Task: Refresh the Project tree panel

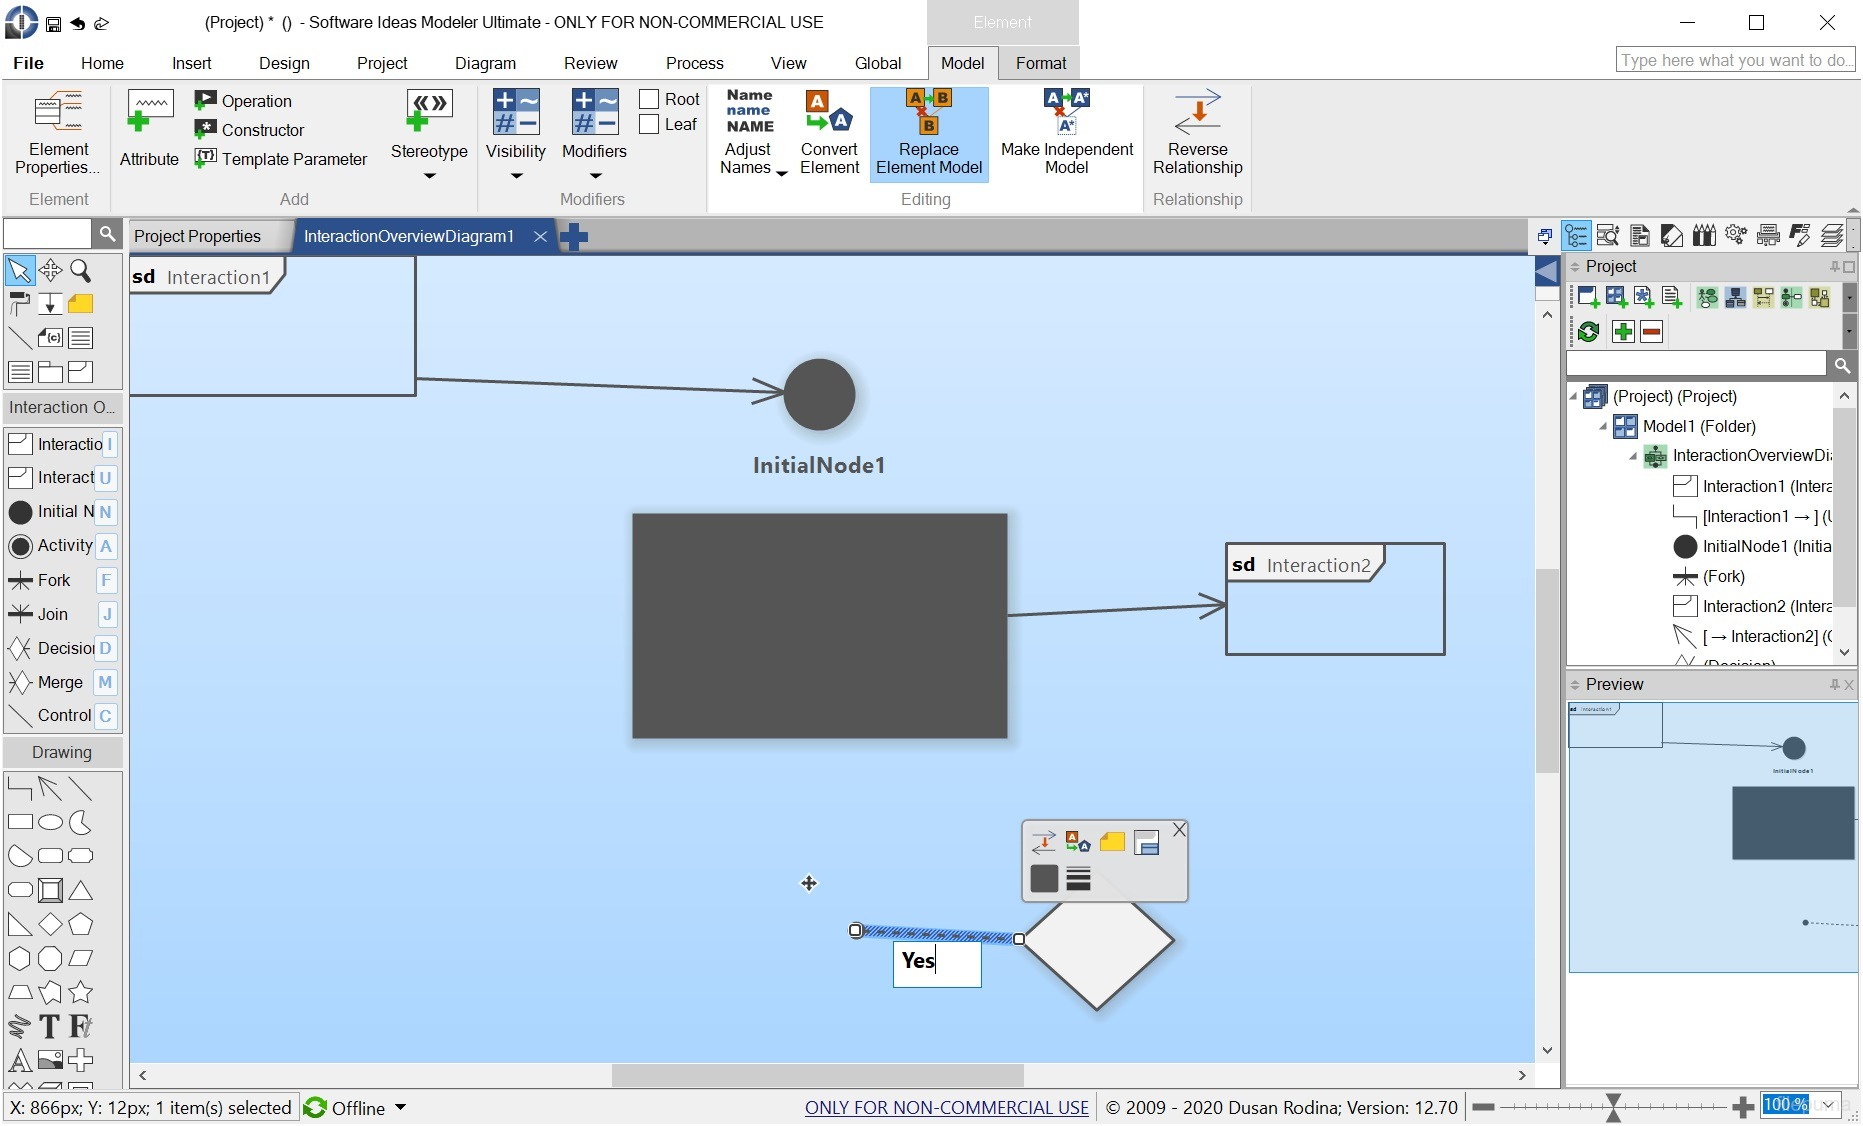Action: coord(1588,331)
